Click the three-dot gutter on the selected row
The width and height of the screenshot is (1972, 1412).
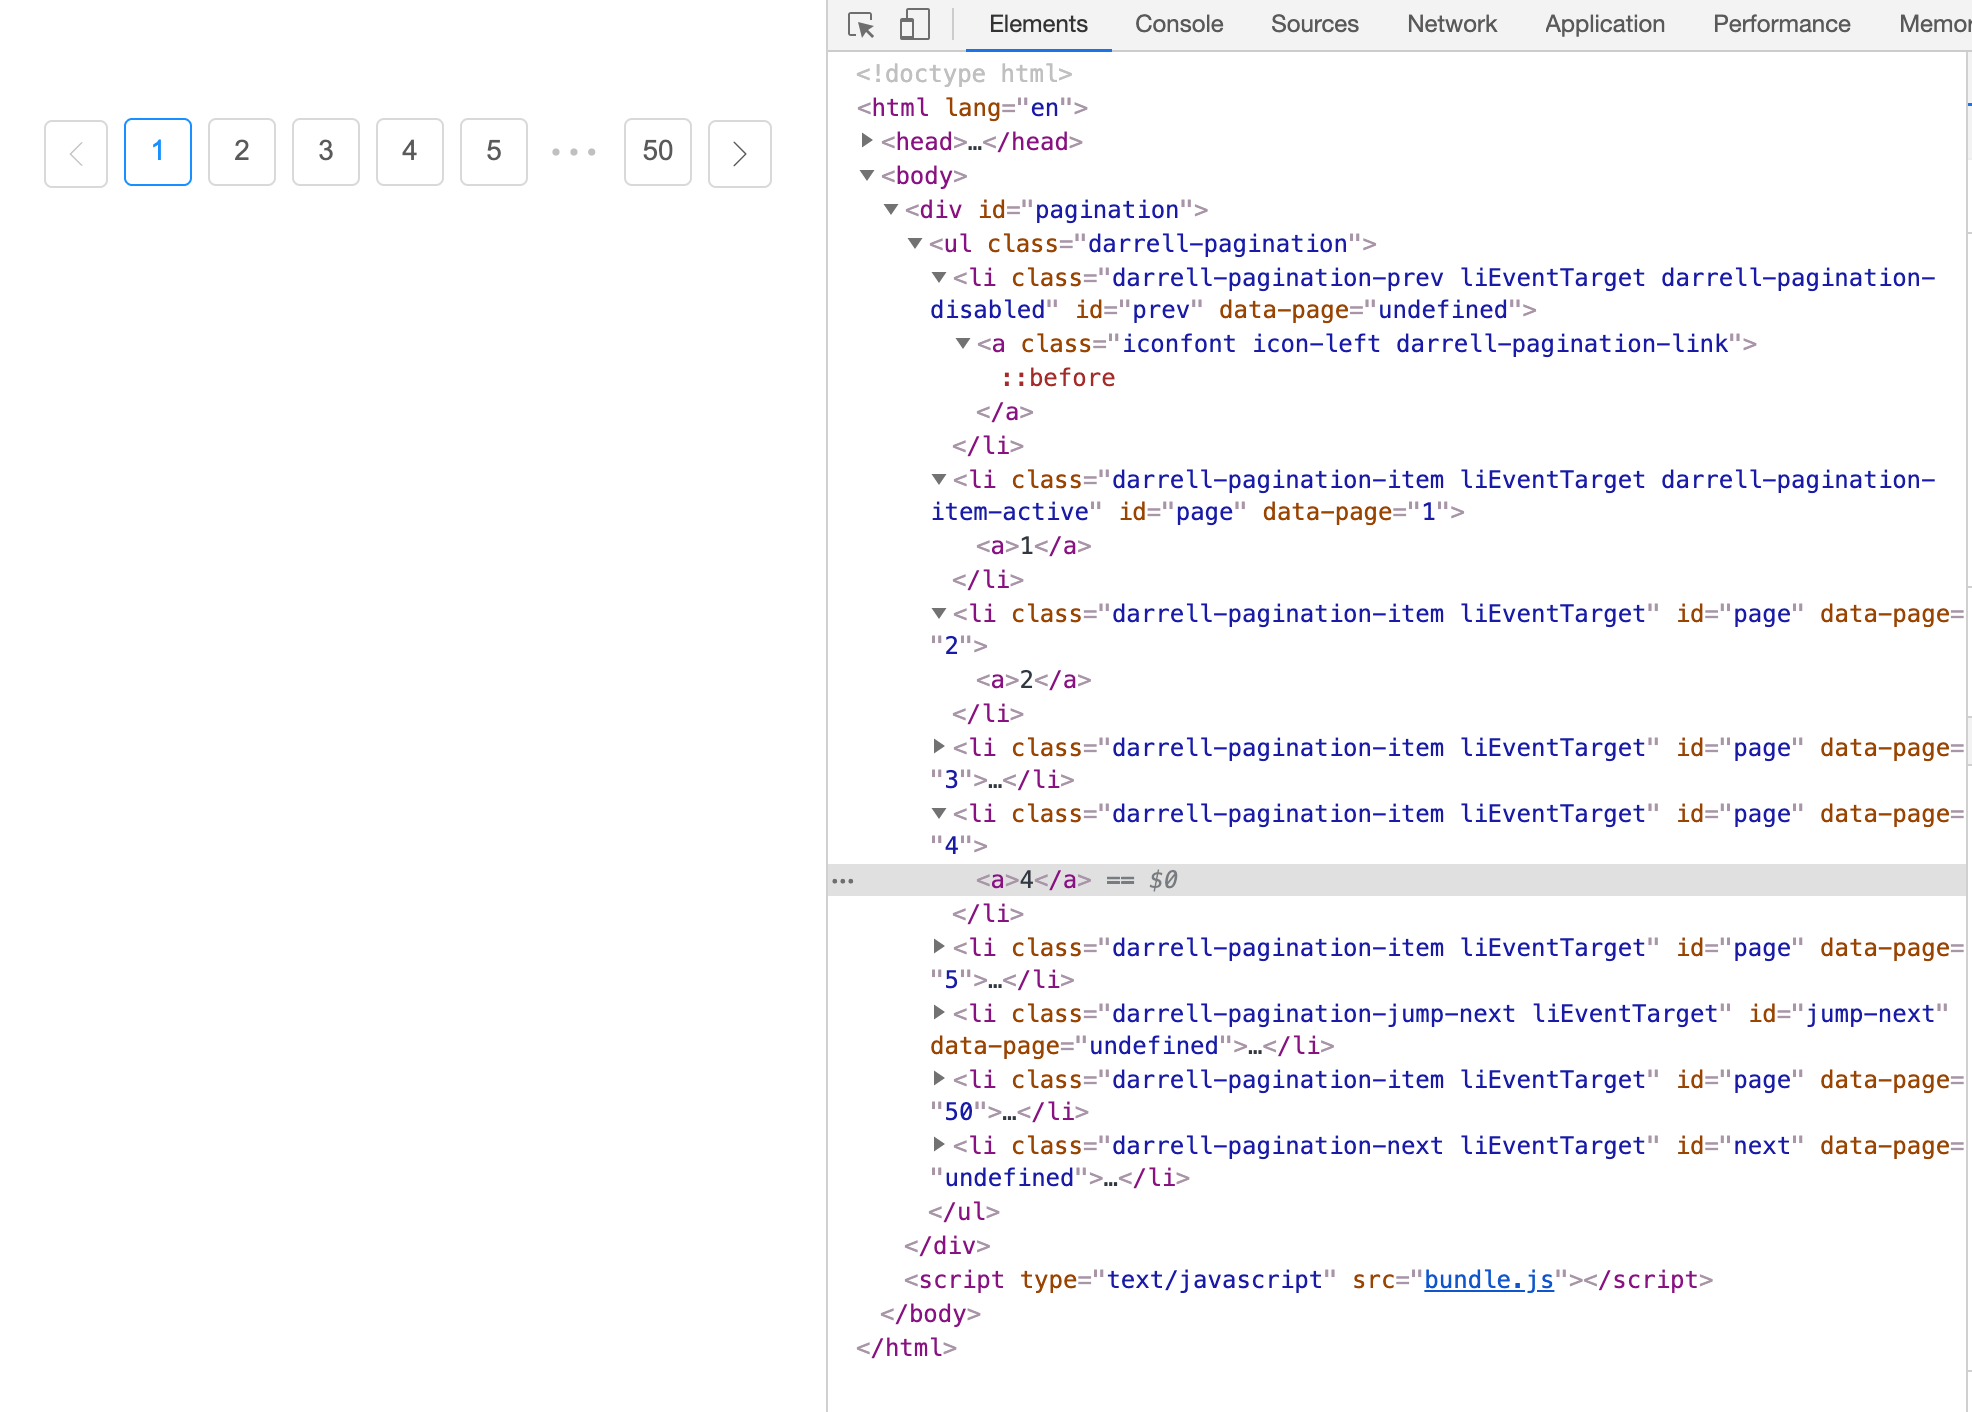[843, 881]
